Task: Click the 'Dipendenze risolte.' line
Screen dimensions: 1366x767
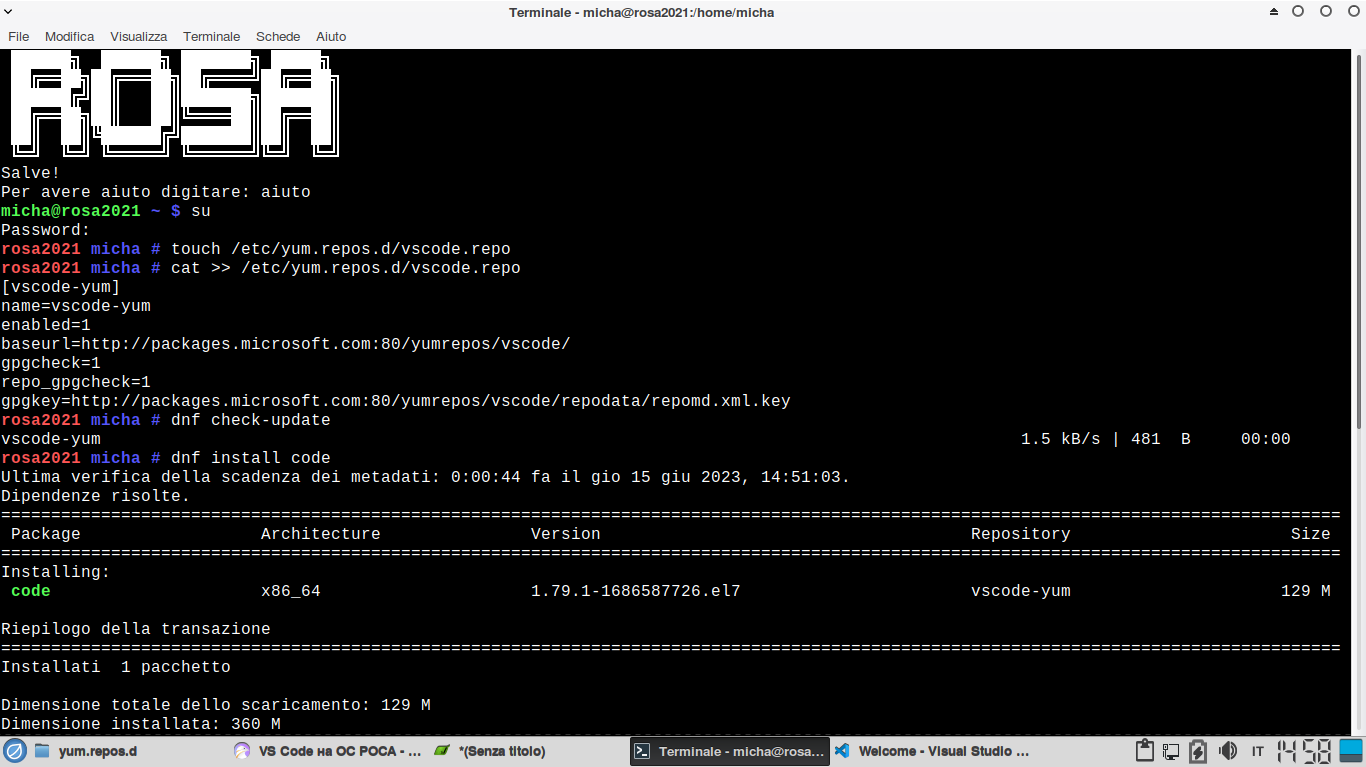Action: pos(96,496)
